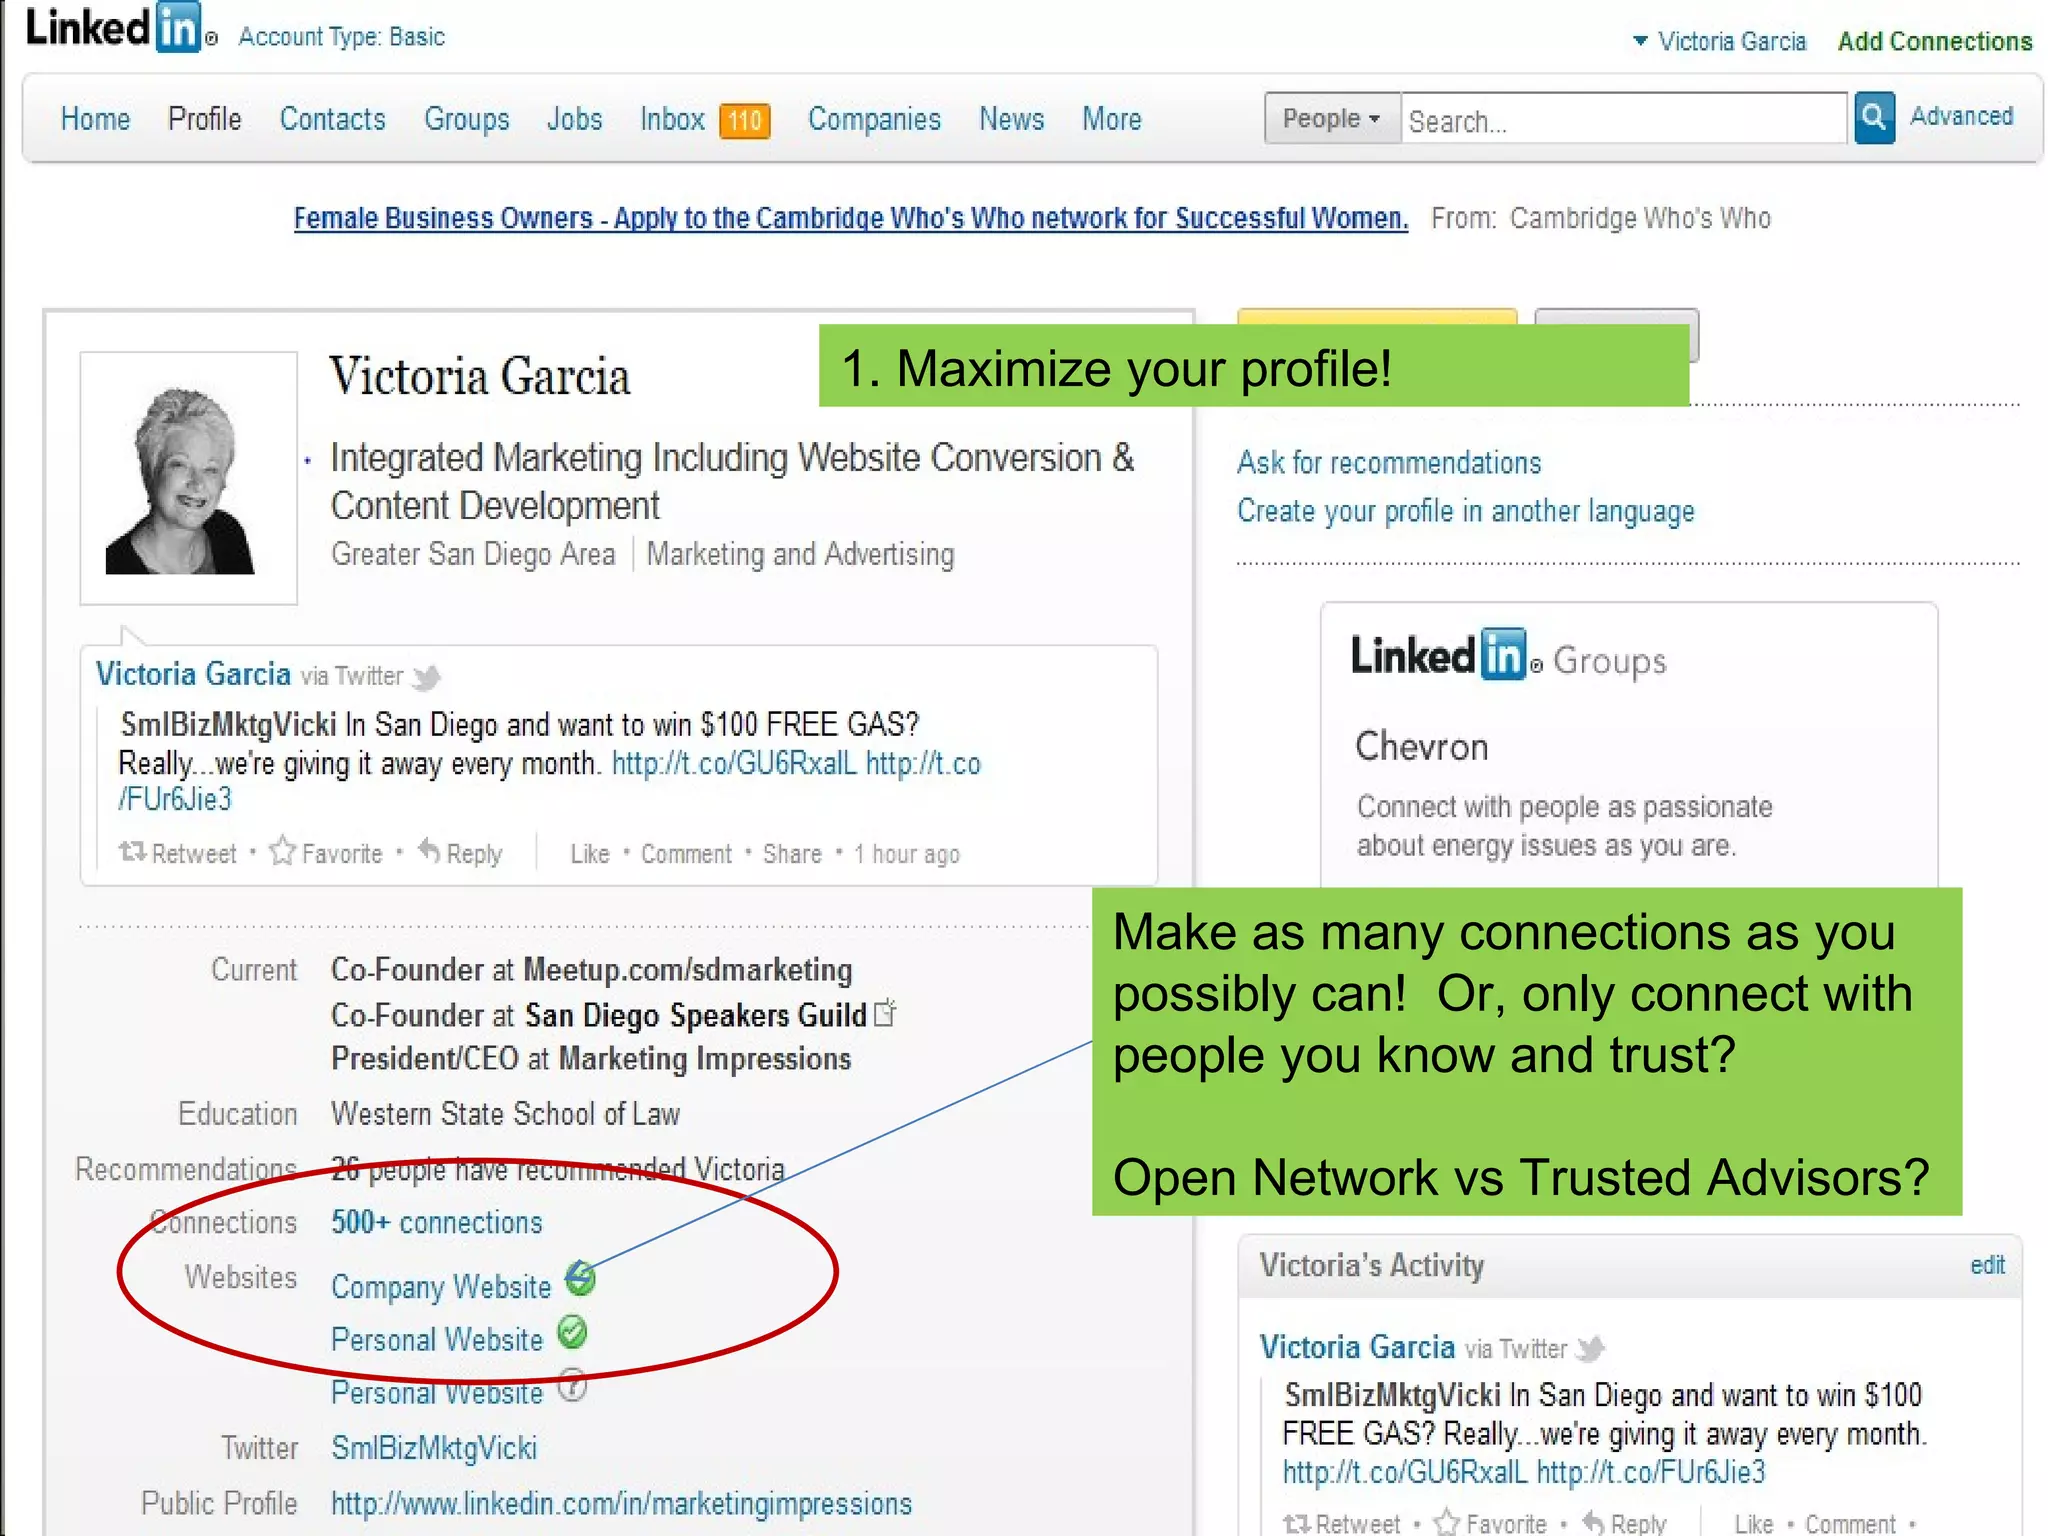This screenshot has width=2048, height=1536.
Task: Click the Add Connections link
Action: coord(1935,41)
